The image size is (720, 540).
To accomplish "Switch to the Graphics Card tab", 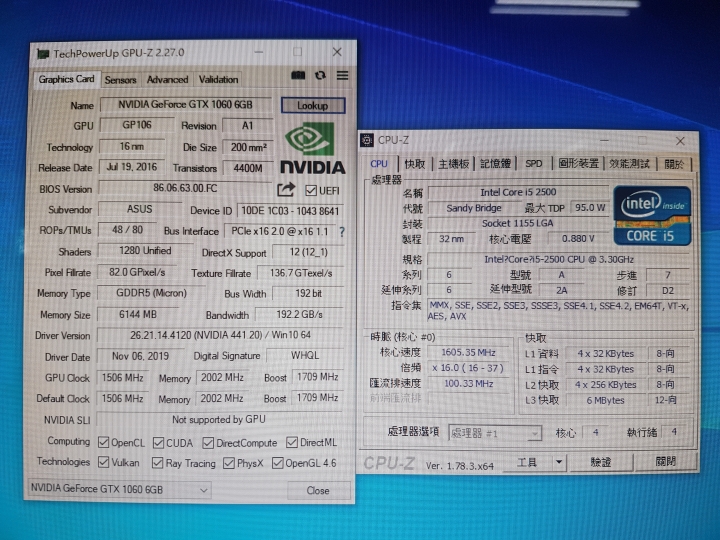I will 66,79.
